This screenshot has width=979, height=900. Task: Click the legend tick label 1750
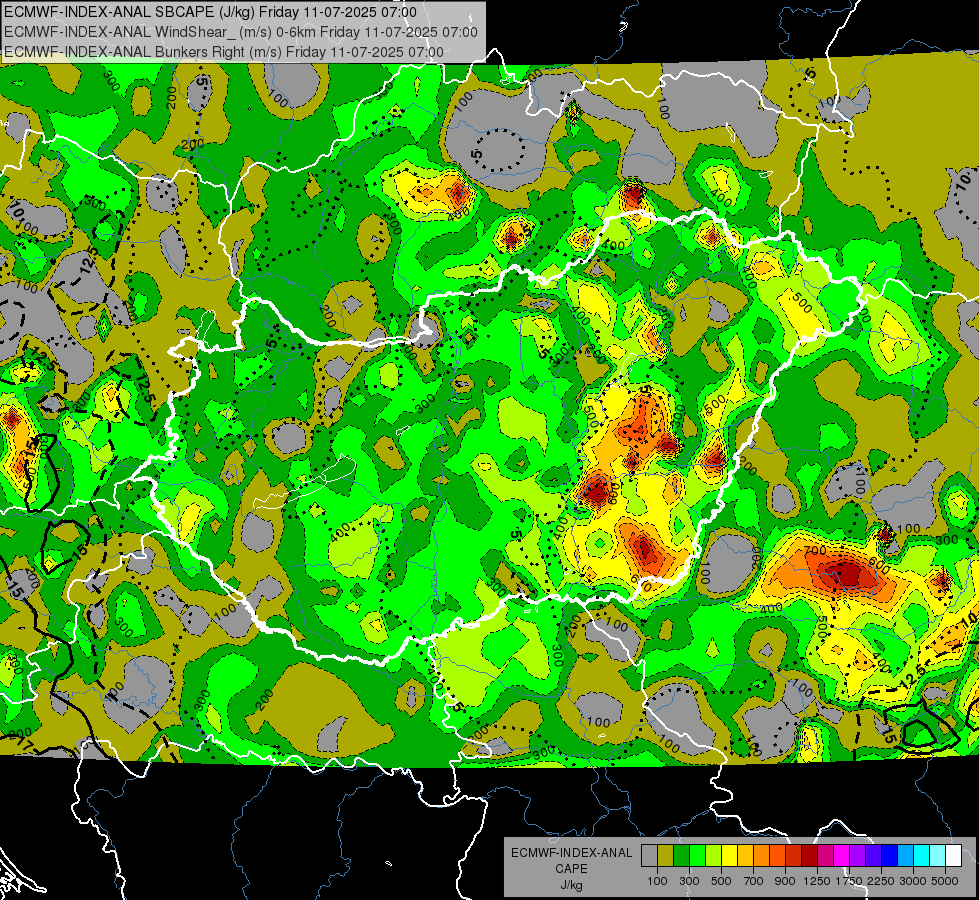coord(849,881)
